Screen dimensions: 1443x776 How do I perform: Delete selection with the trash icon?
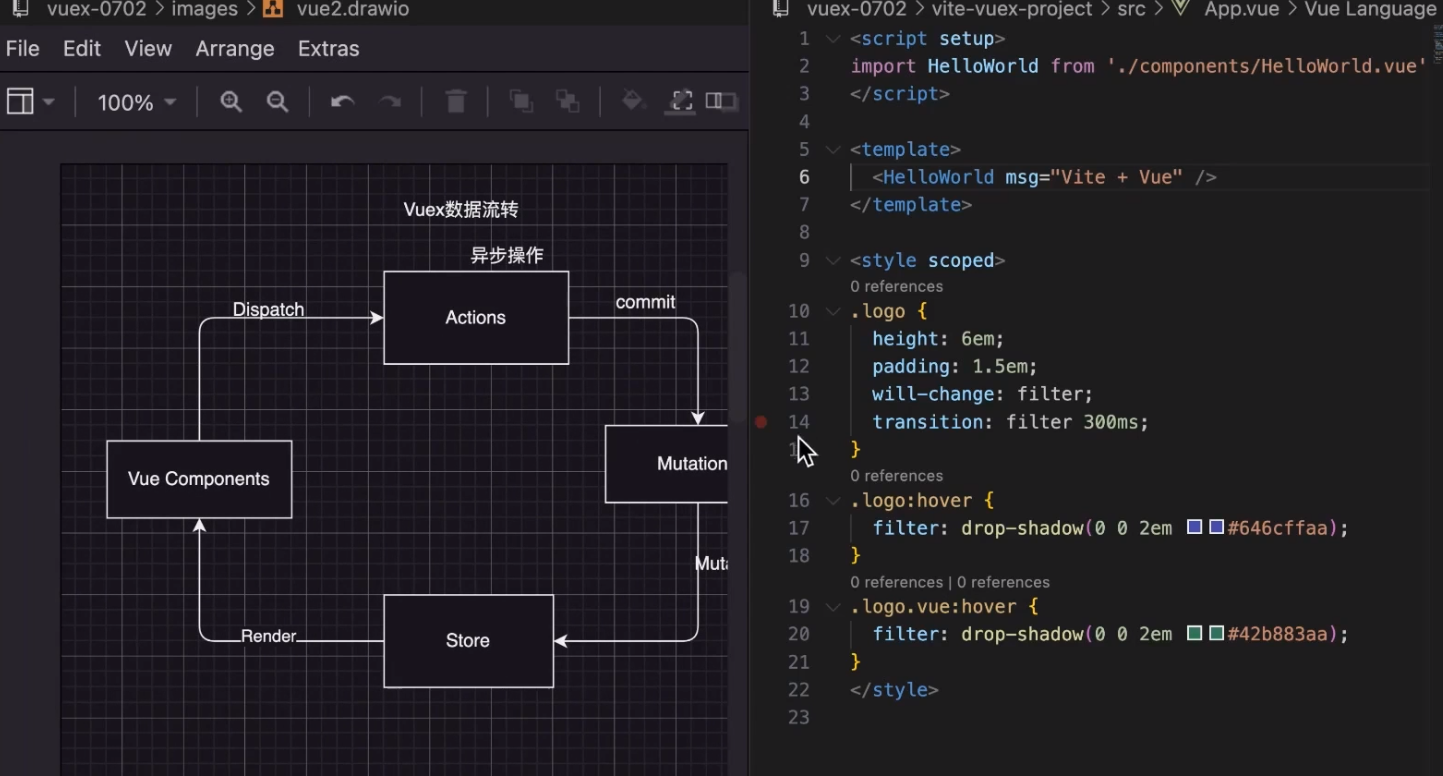455,101
